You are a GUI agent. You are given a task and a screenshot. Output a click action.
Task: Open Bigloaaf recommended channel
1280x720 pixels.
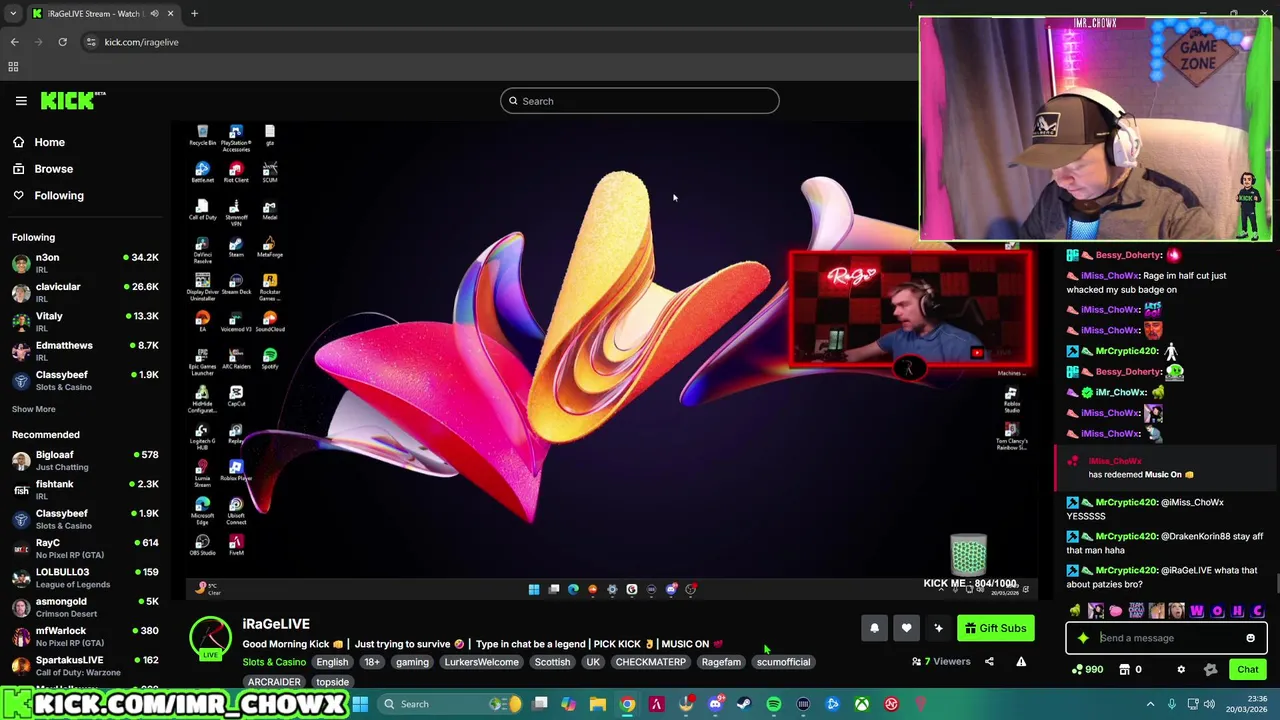85,460
